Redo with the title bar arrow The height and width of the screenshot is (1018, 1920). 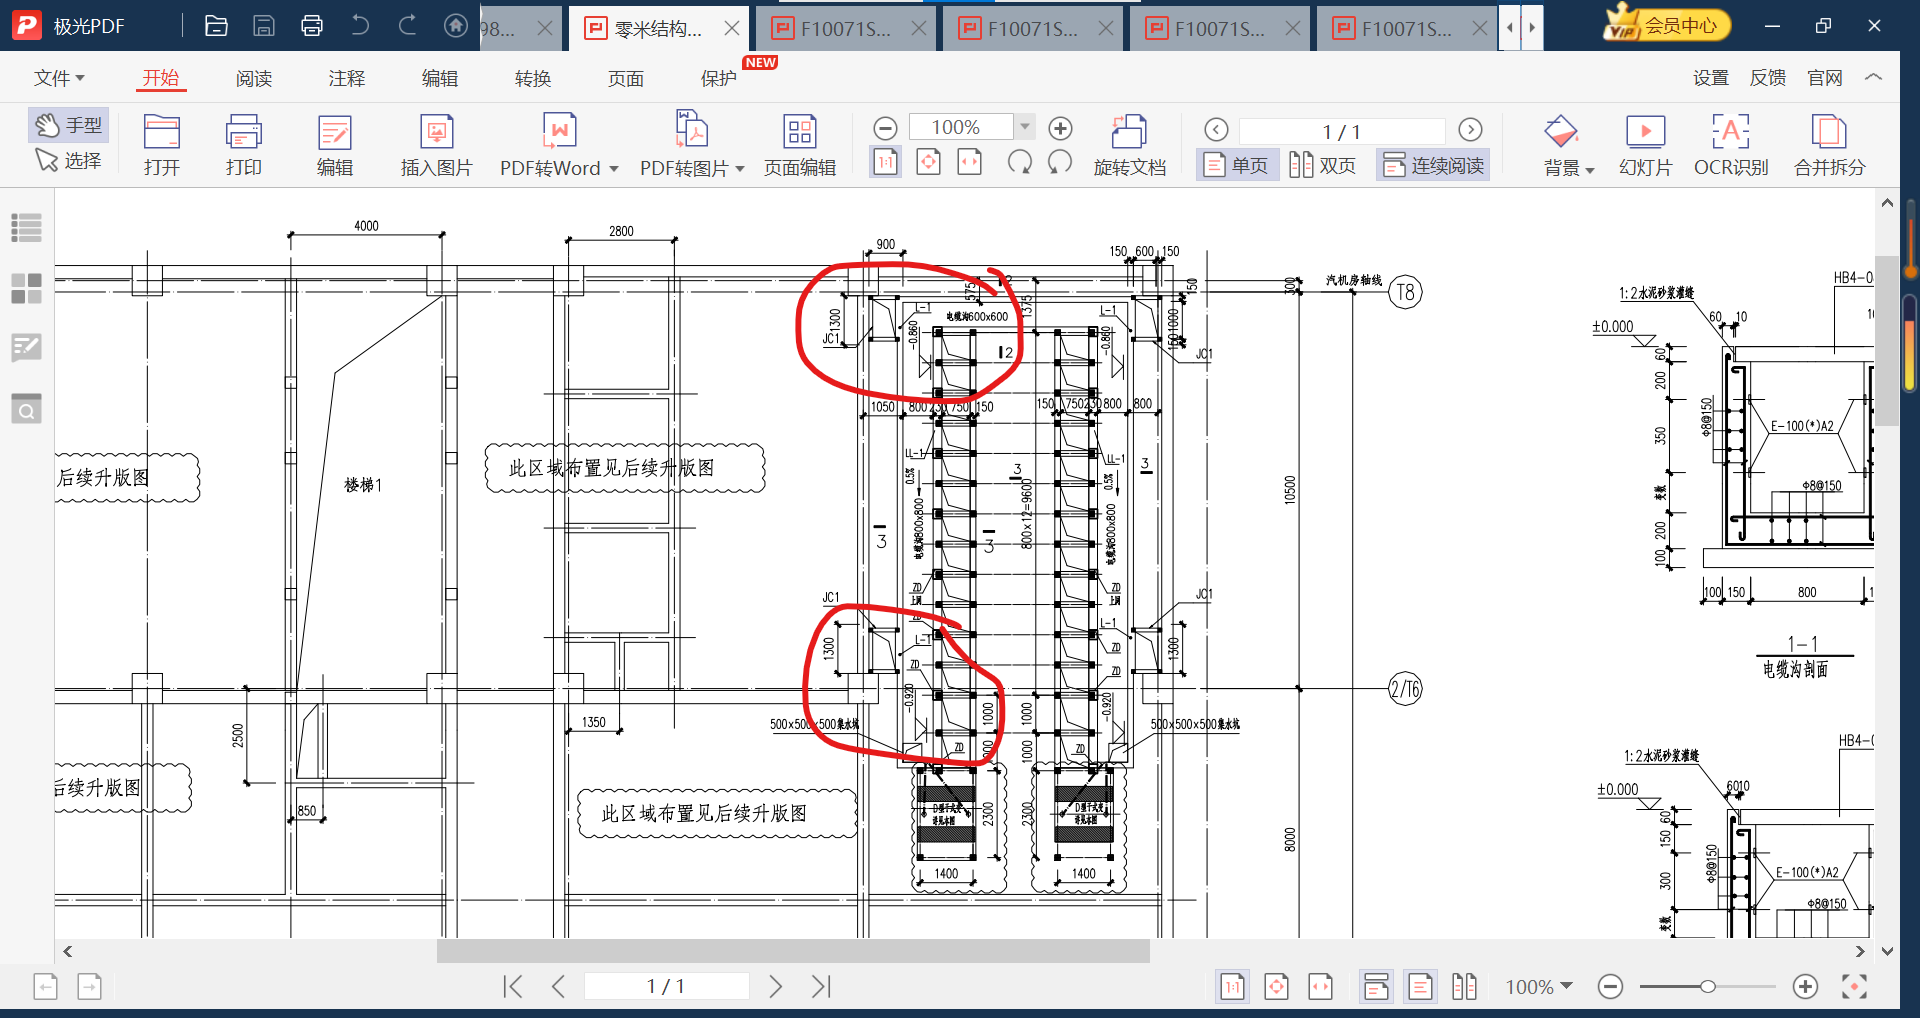point(408,26)
